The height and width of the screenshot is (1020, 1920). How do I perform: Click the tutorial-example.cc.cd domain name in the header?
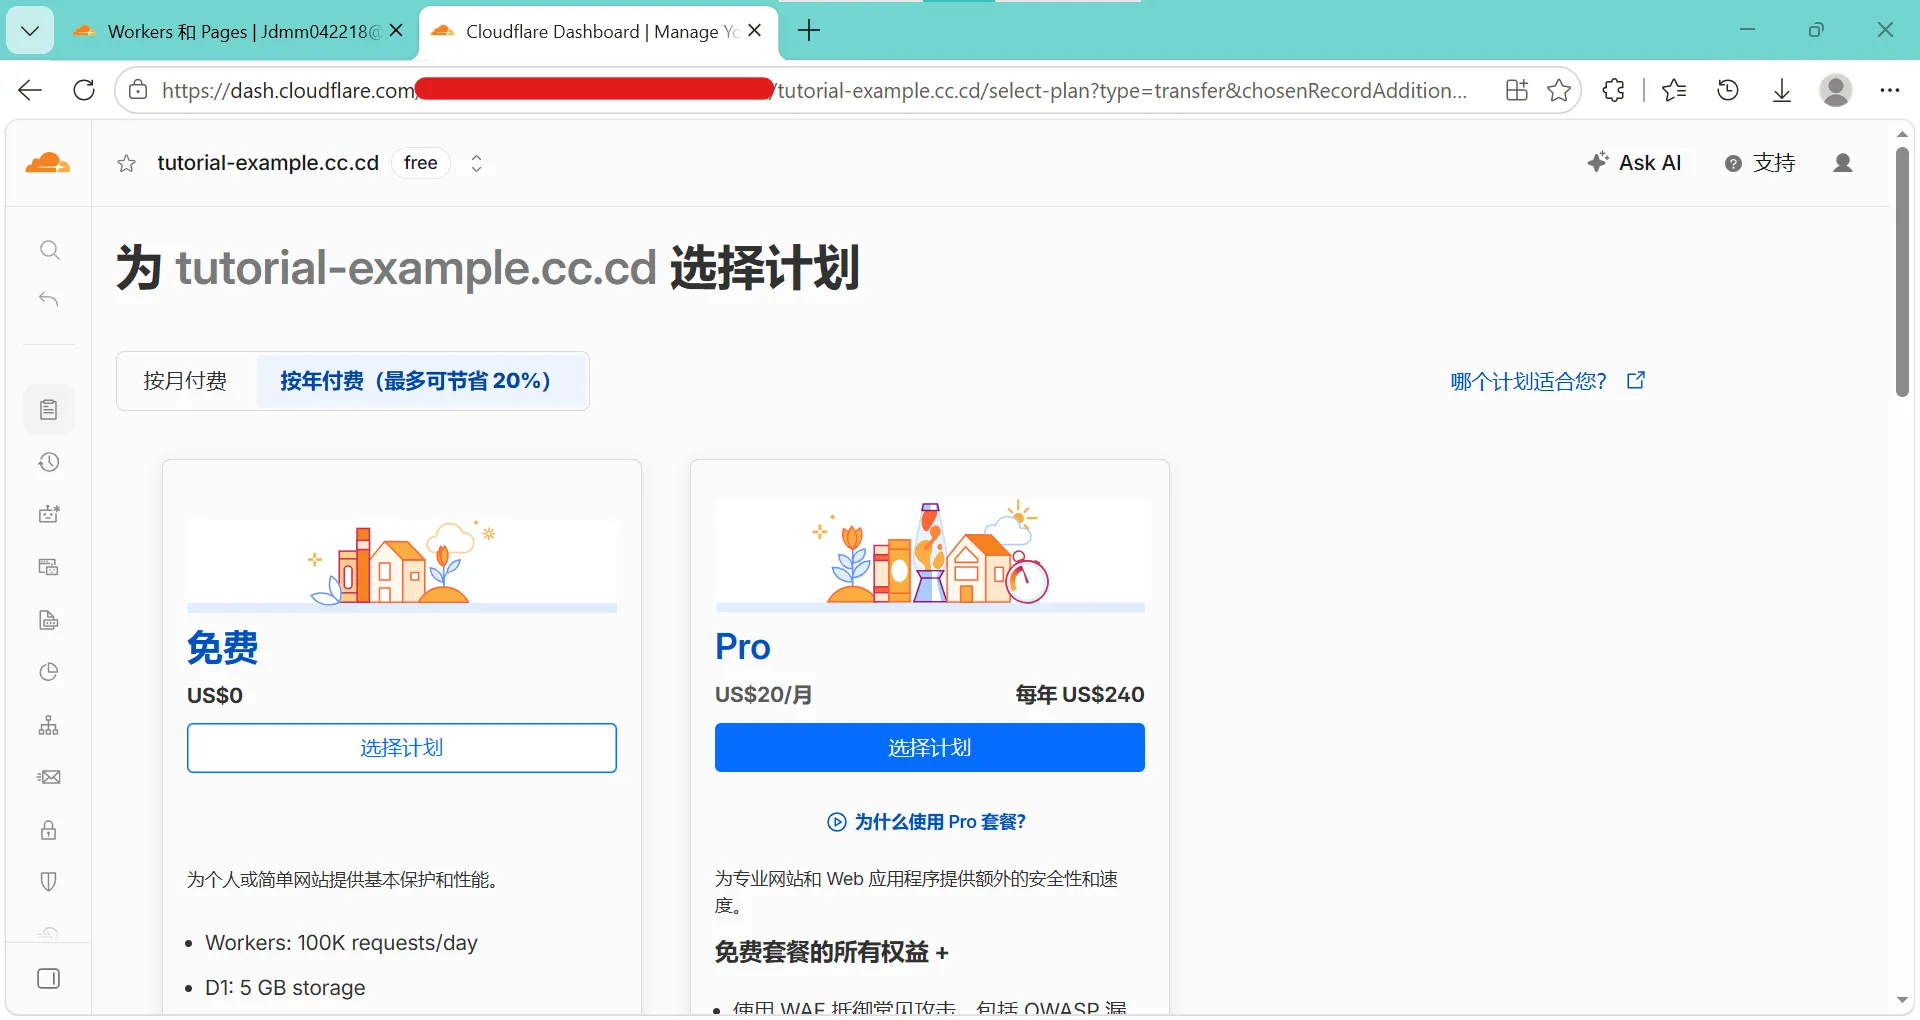click(x=268, y=163)
